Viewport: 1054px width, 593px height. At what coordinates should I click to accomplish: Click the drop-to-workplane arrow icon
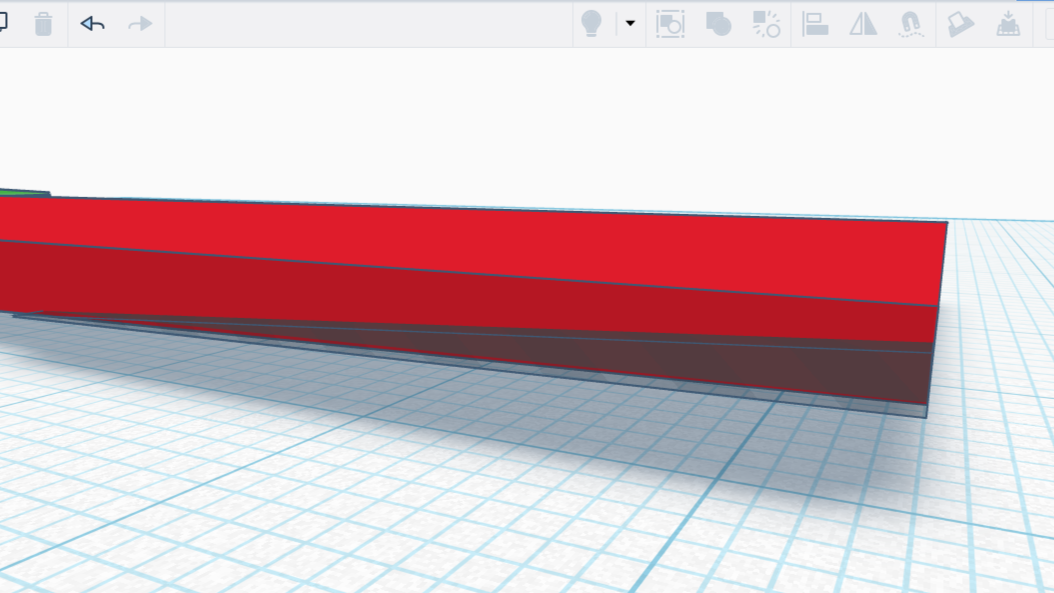[x=1008, y=24]
